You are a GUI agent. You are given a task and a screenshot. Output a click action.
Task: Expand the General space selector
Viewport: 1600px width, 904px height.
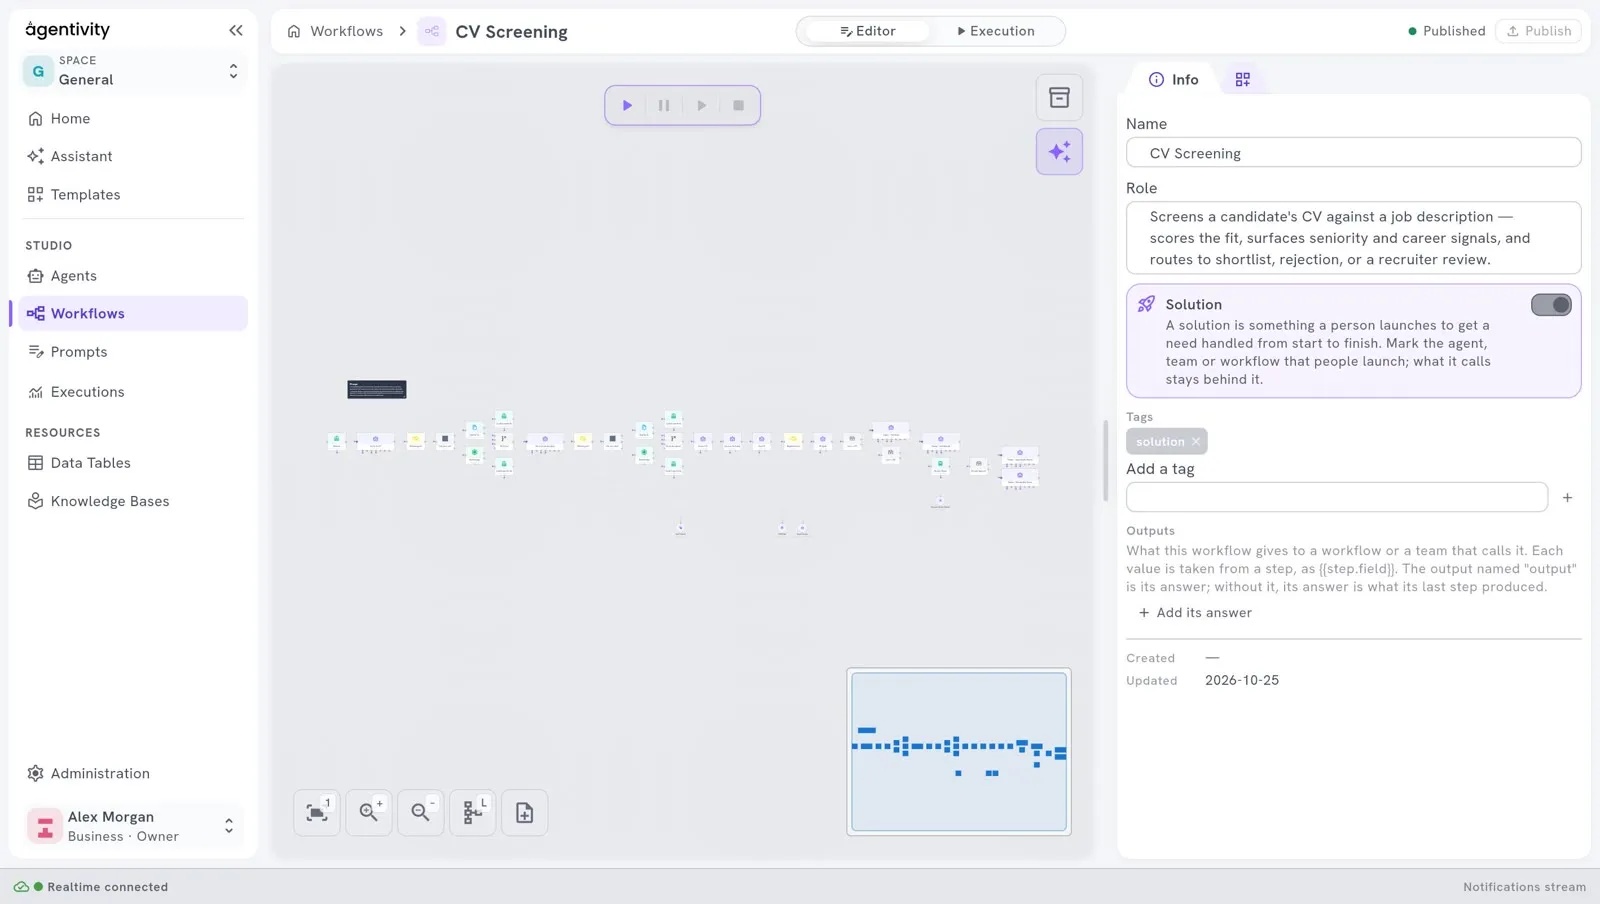pyautogui.click(x=135, y=71)
